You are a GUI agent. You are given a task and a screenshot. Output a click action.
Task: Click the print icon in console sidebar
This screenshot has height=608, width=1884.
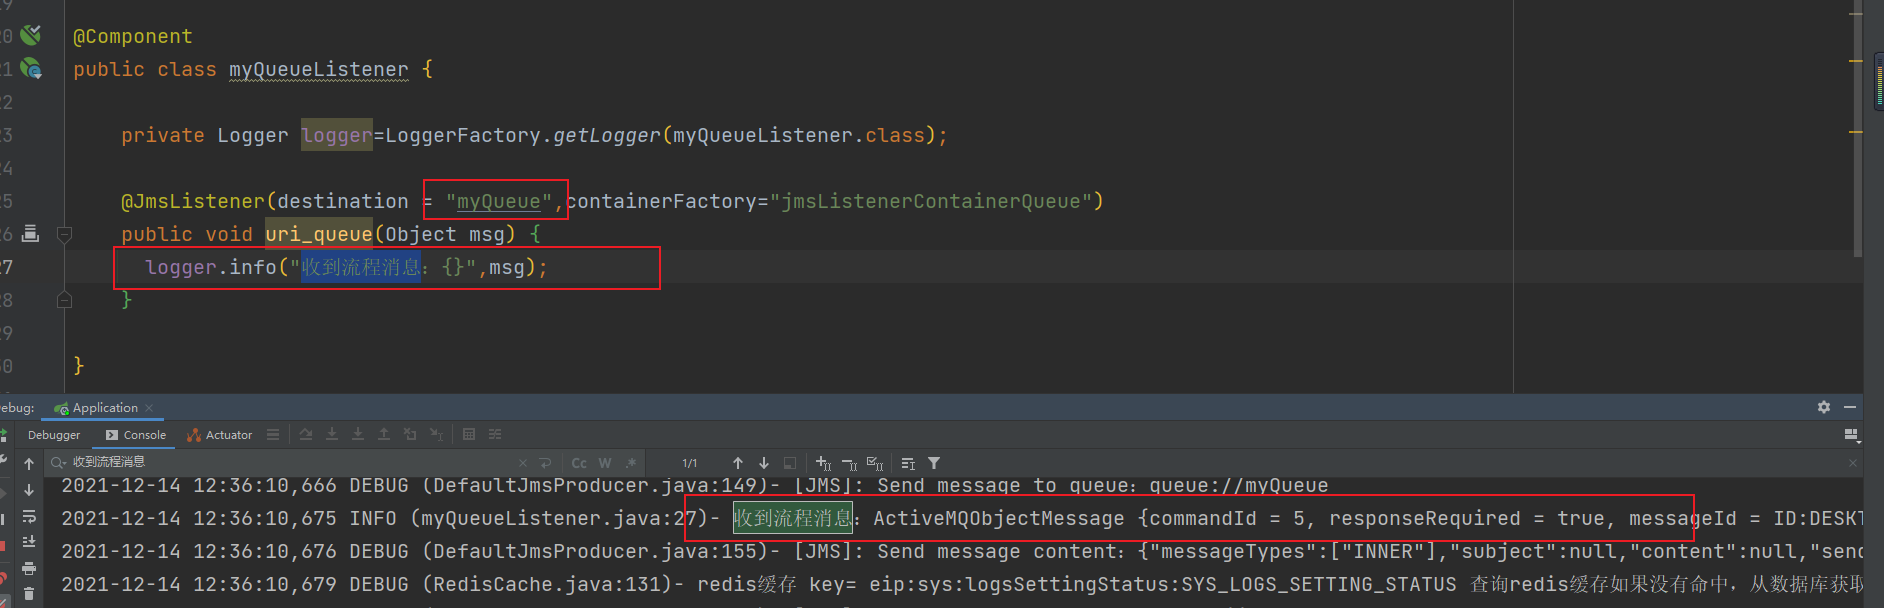(29, 568)
